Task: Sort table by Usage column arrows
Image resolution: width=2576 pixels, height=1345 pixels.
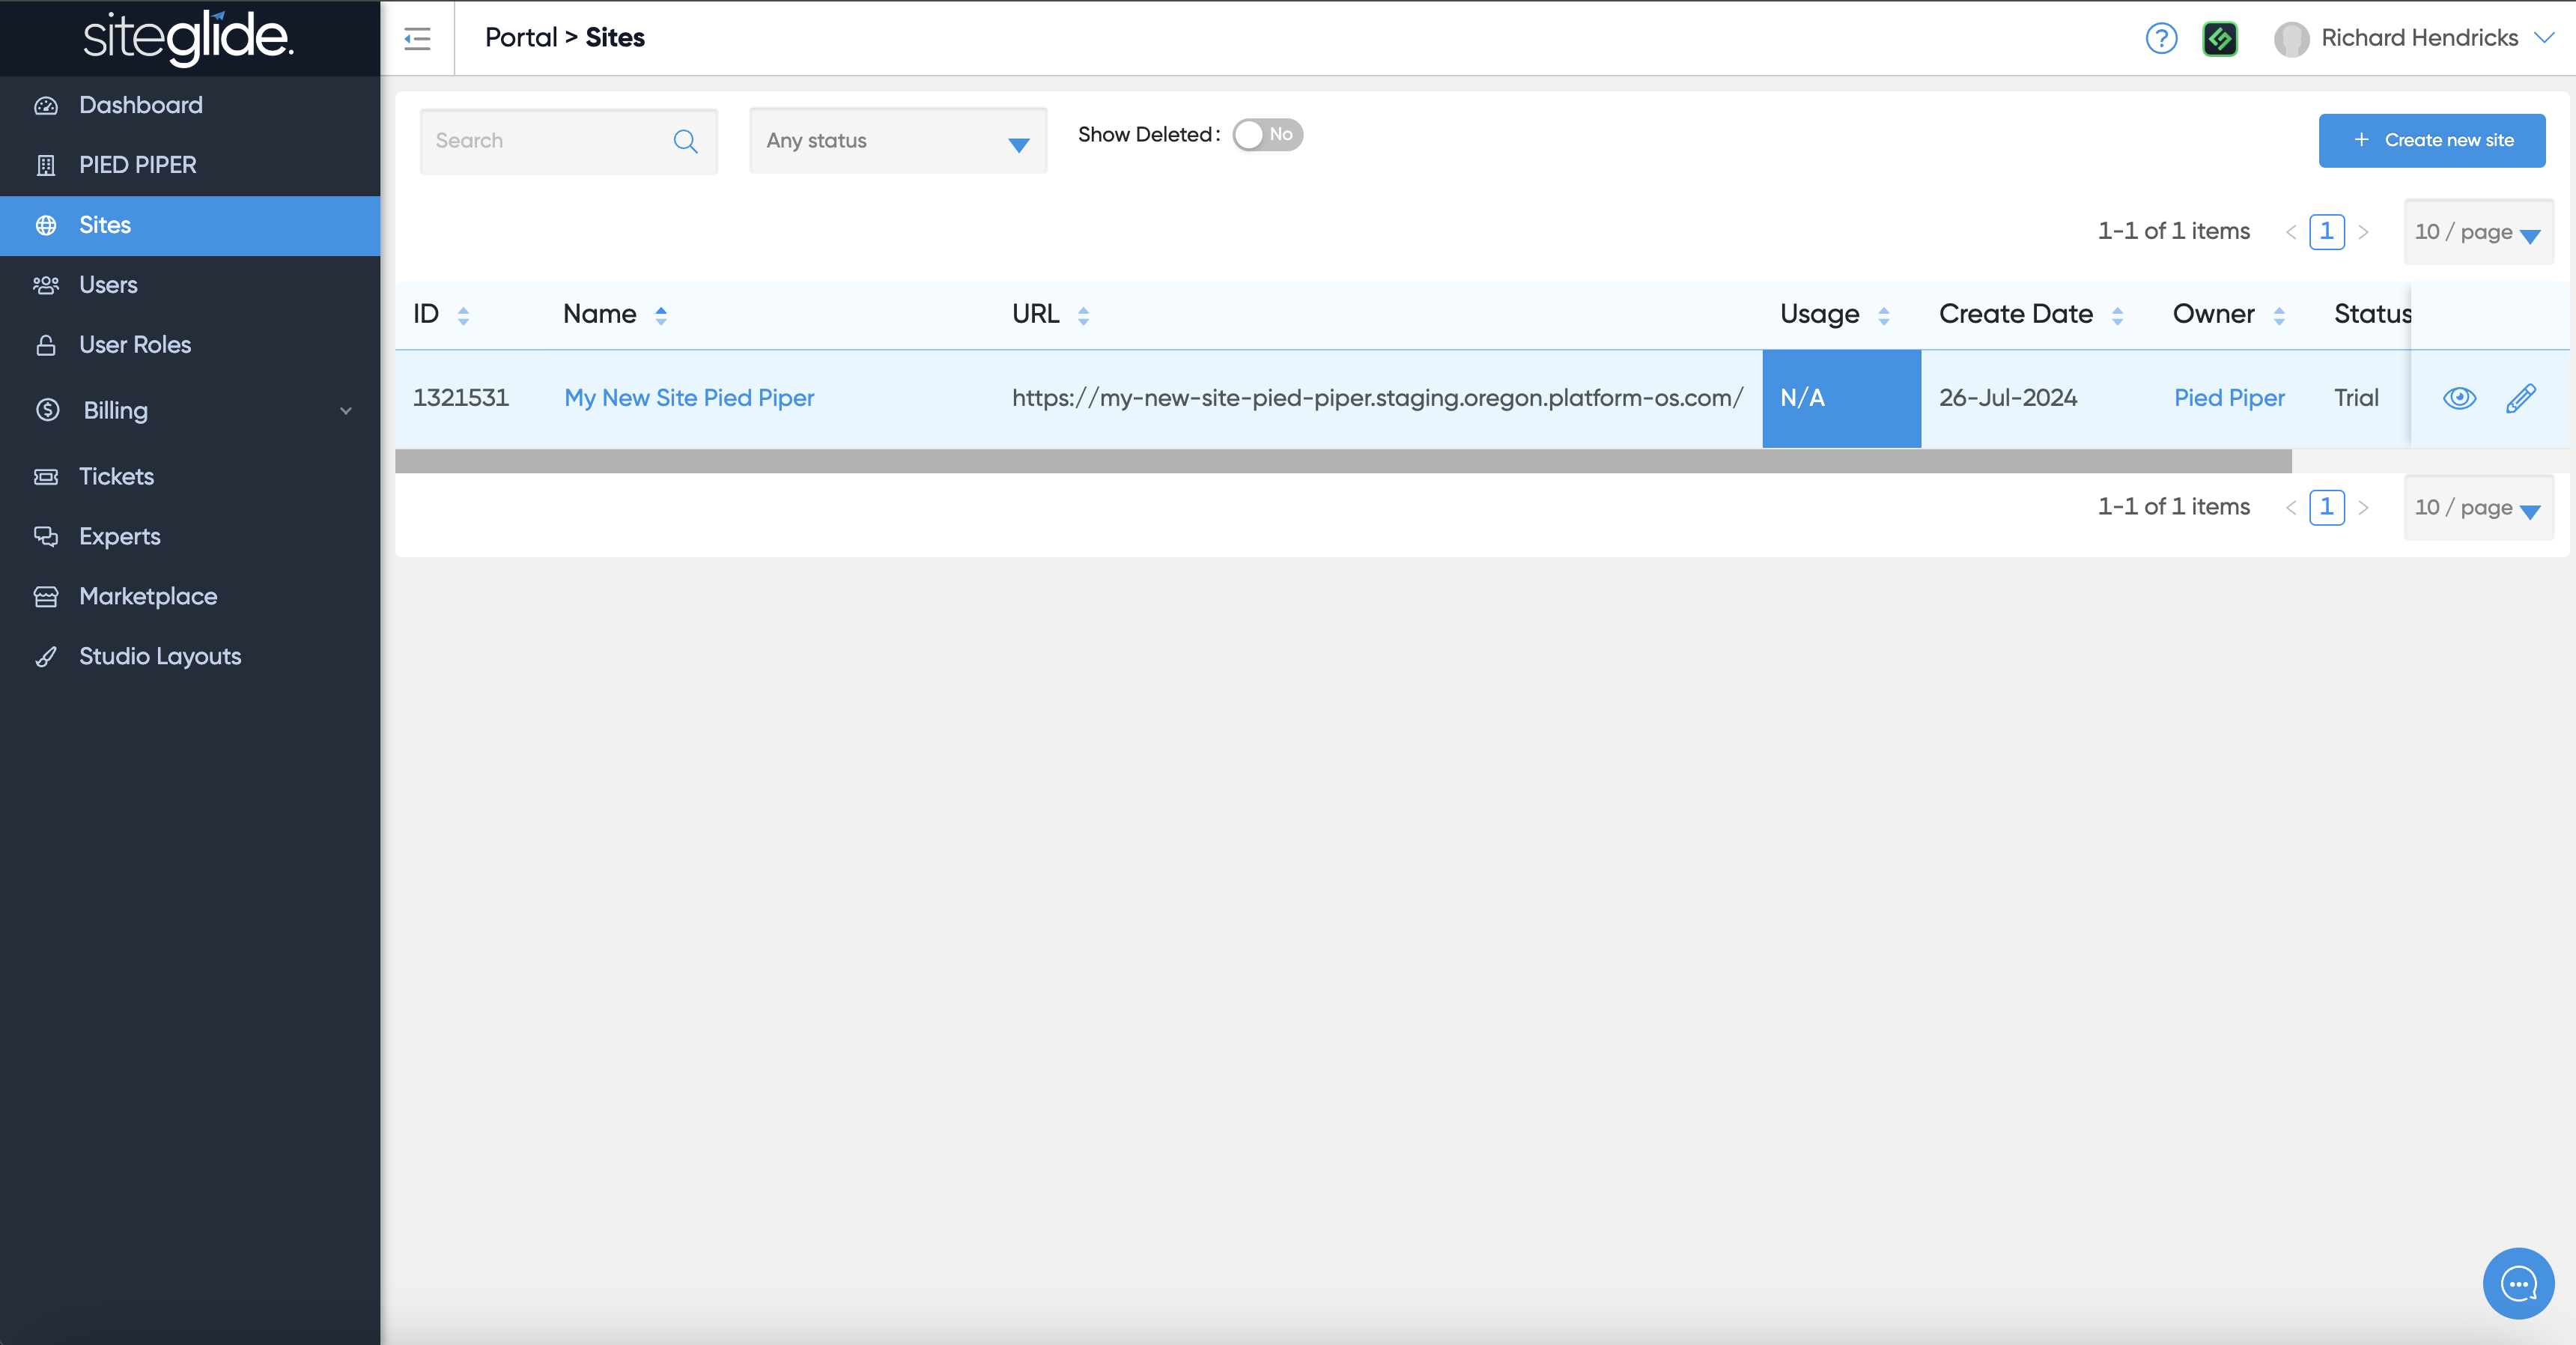Action: [1884, 316]
